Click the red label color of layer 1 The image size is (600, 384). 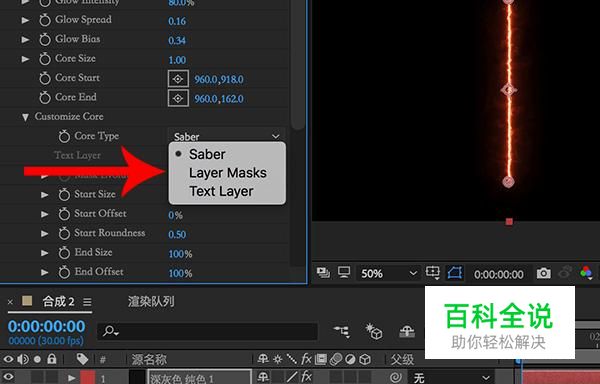point(87,378)
